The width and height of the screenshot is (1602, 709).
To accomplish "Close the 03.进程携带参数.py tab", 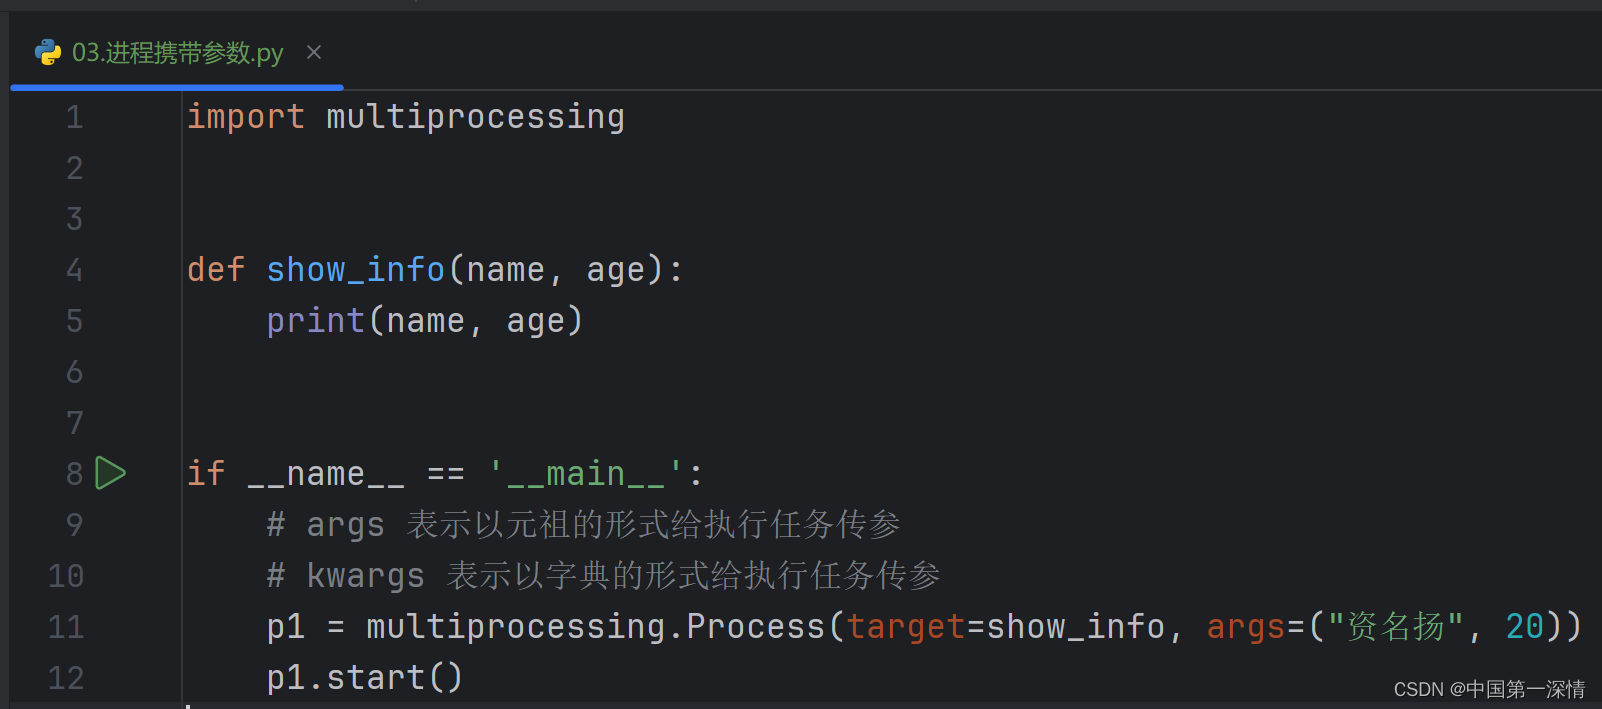I will [313, 52].
